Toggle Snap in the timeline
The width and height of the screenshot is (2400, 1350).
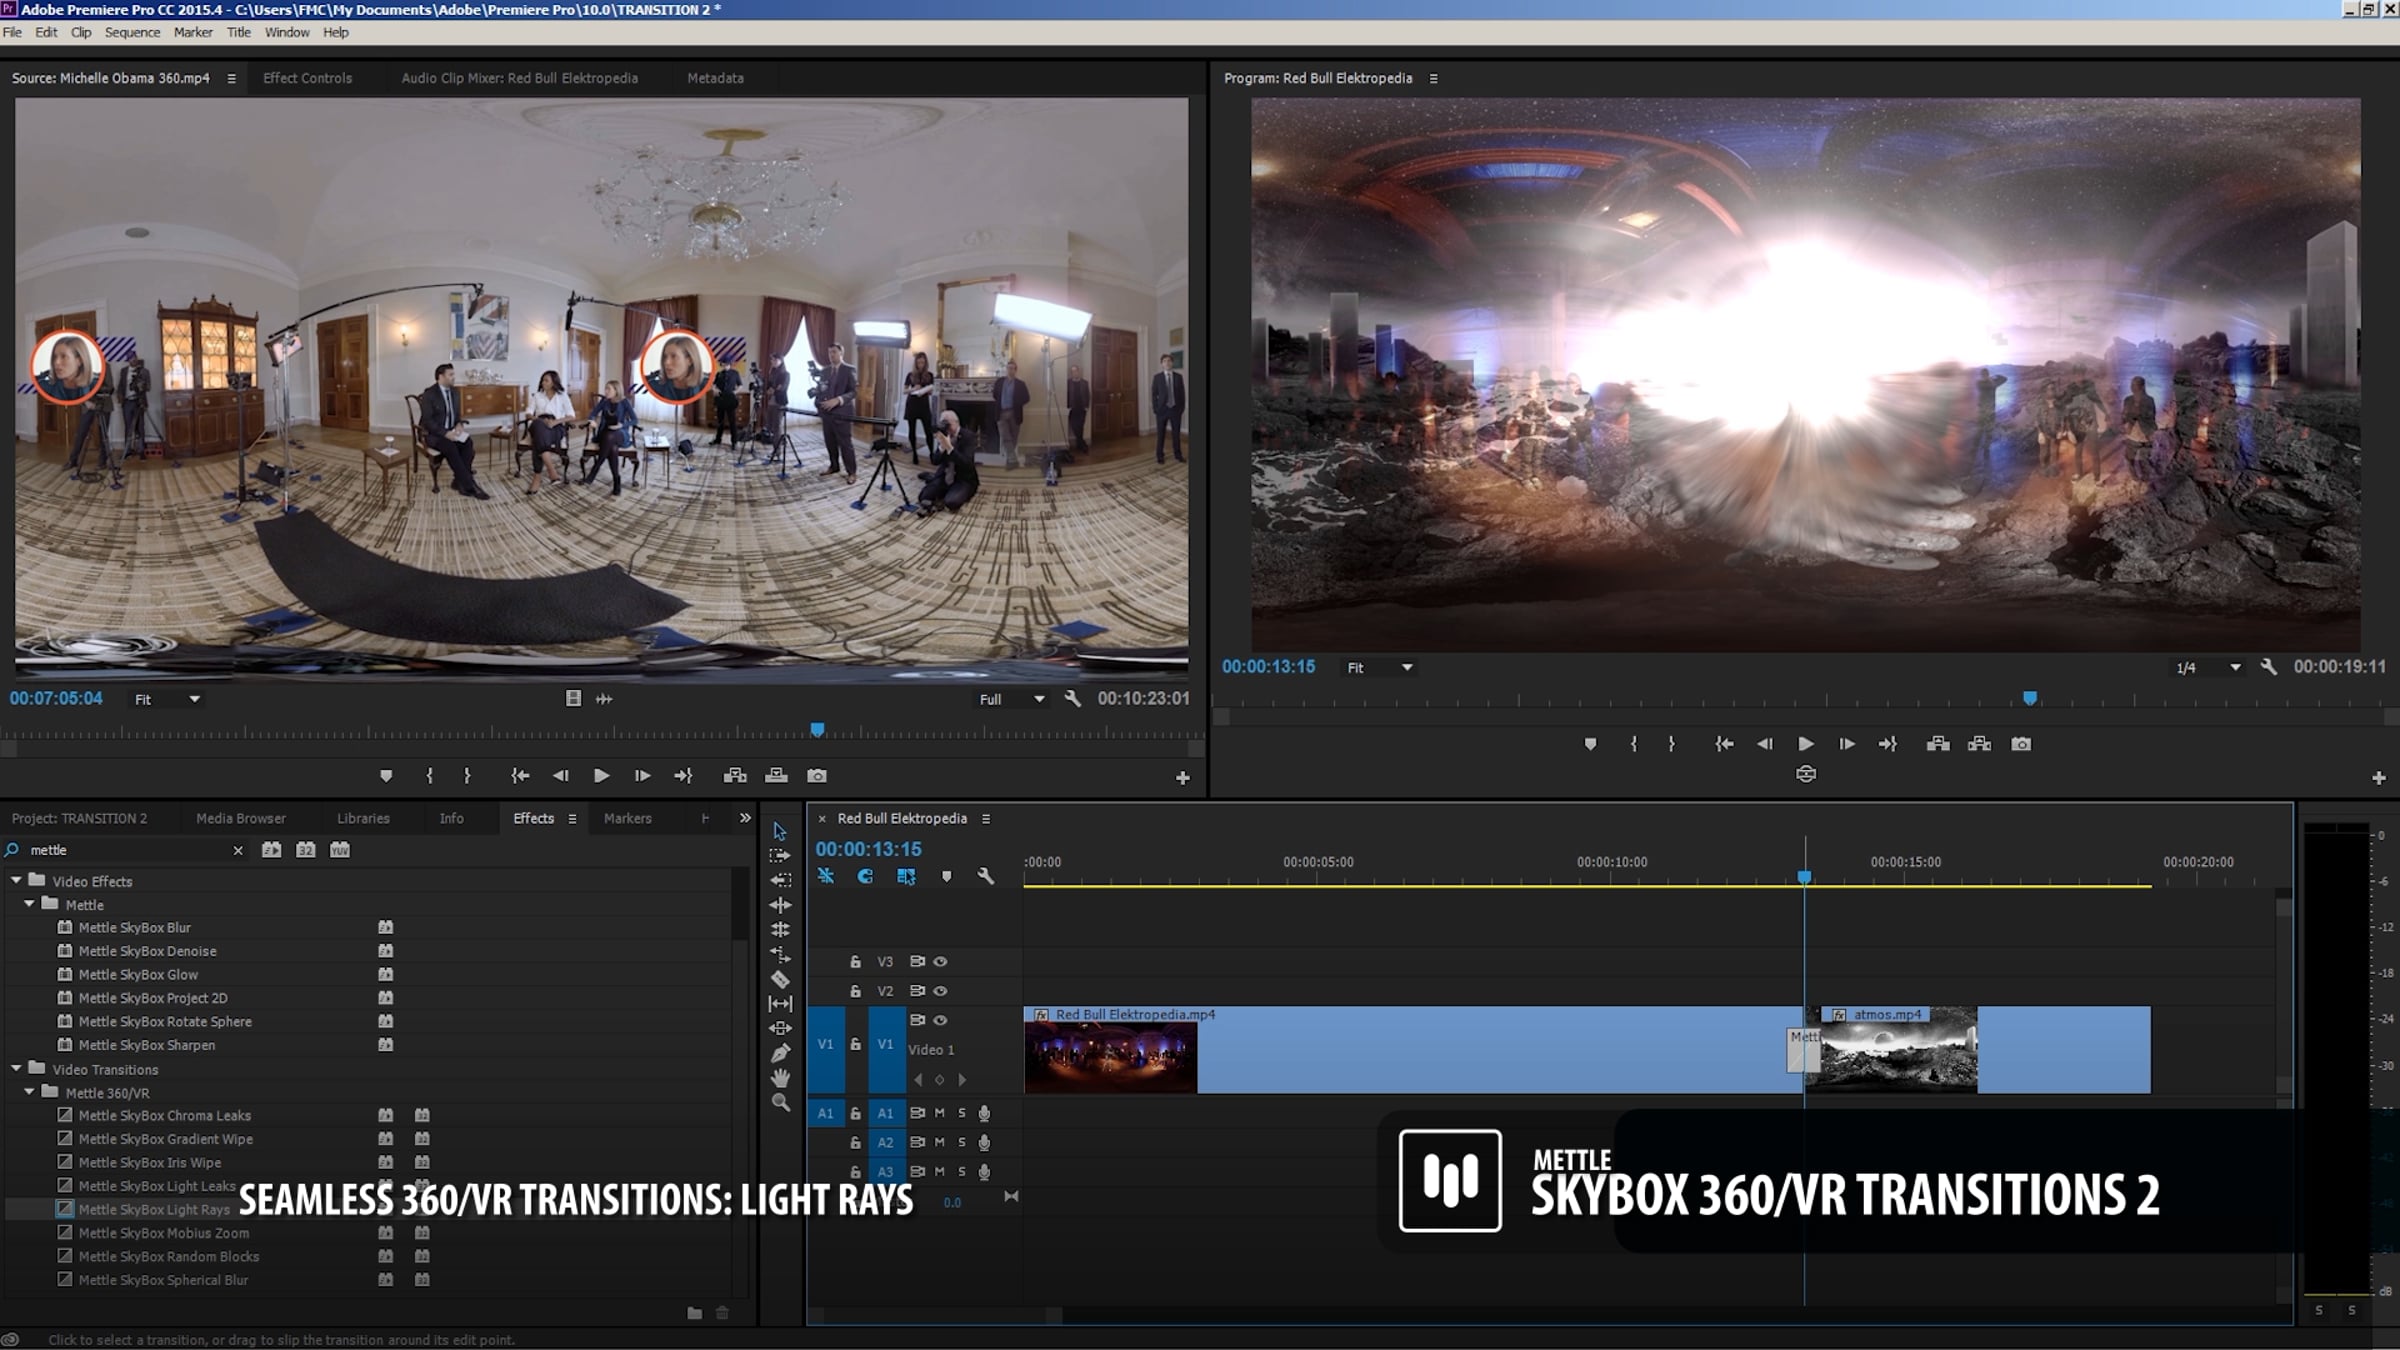point(866,876)
